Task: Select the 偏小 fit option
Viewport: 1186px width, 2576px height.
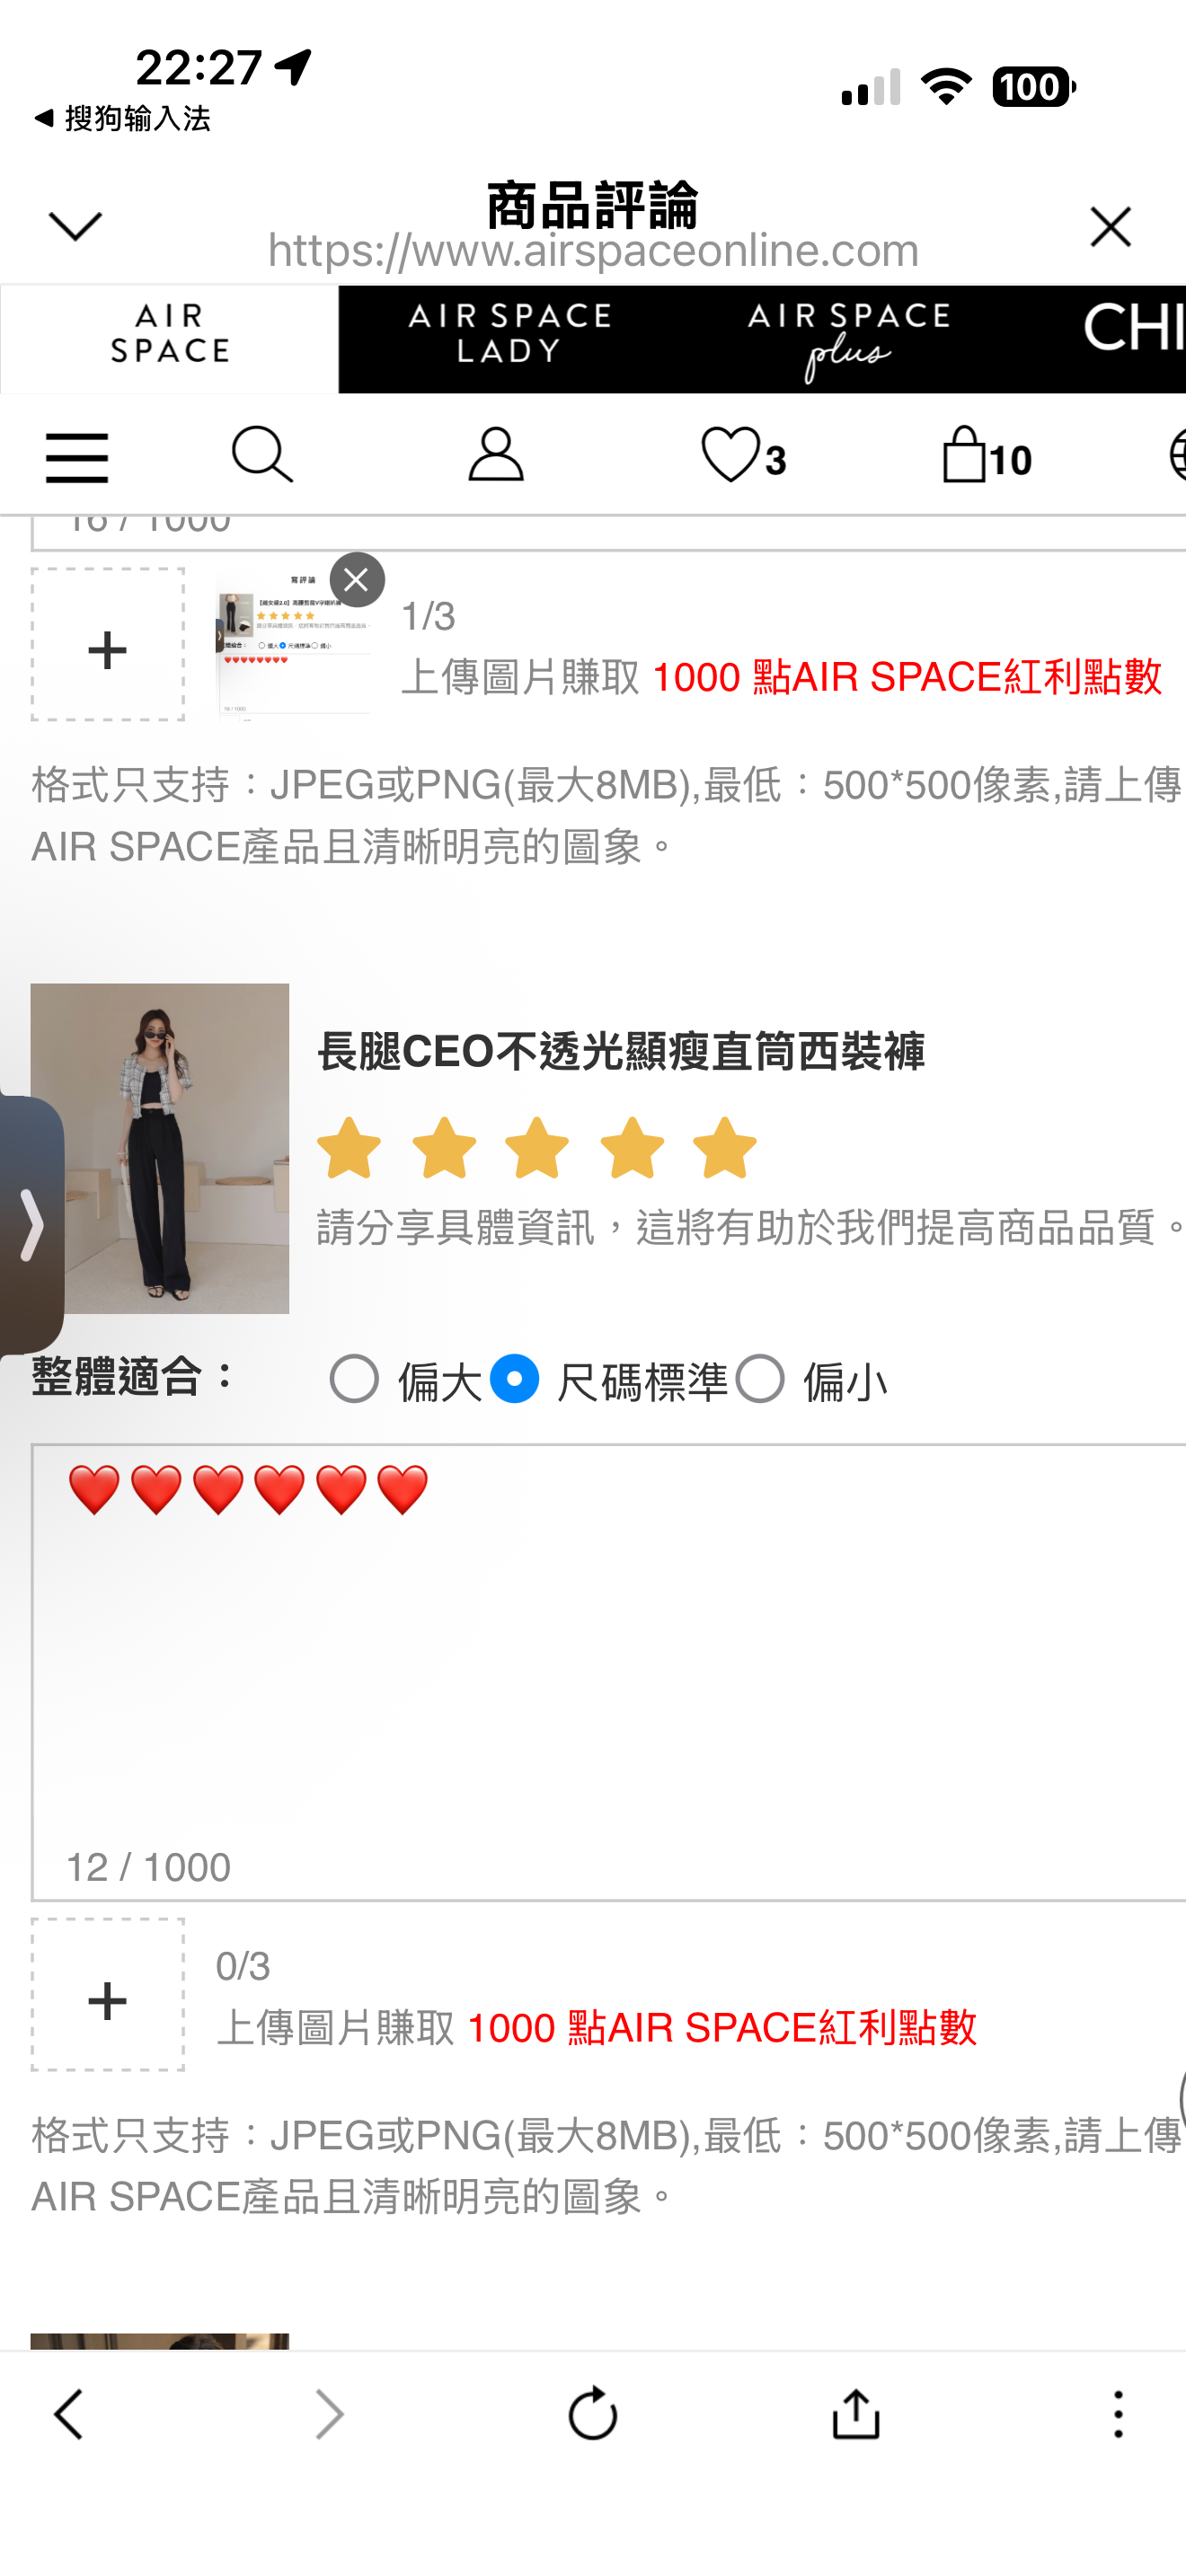Action: (x=759, y=1379)
